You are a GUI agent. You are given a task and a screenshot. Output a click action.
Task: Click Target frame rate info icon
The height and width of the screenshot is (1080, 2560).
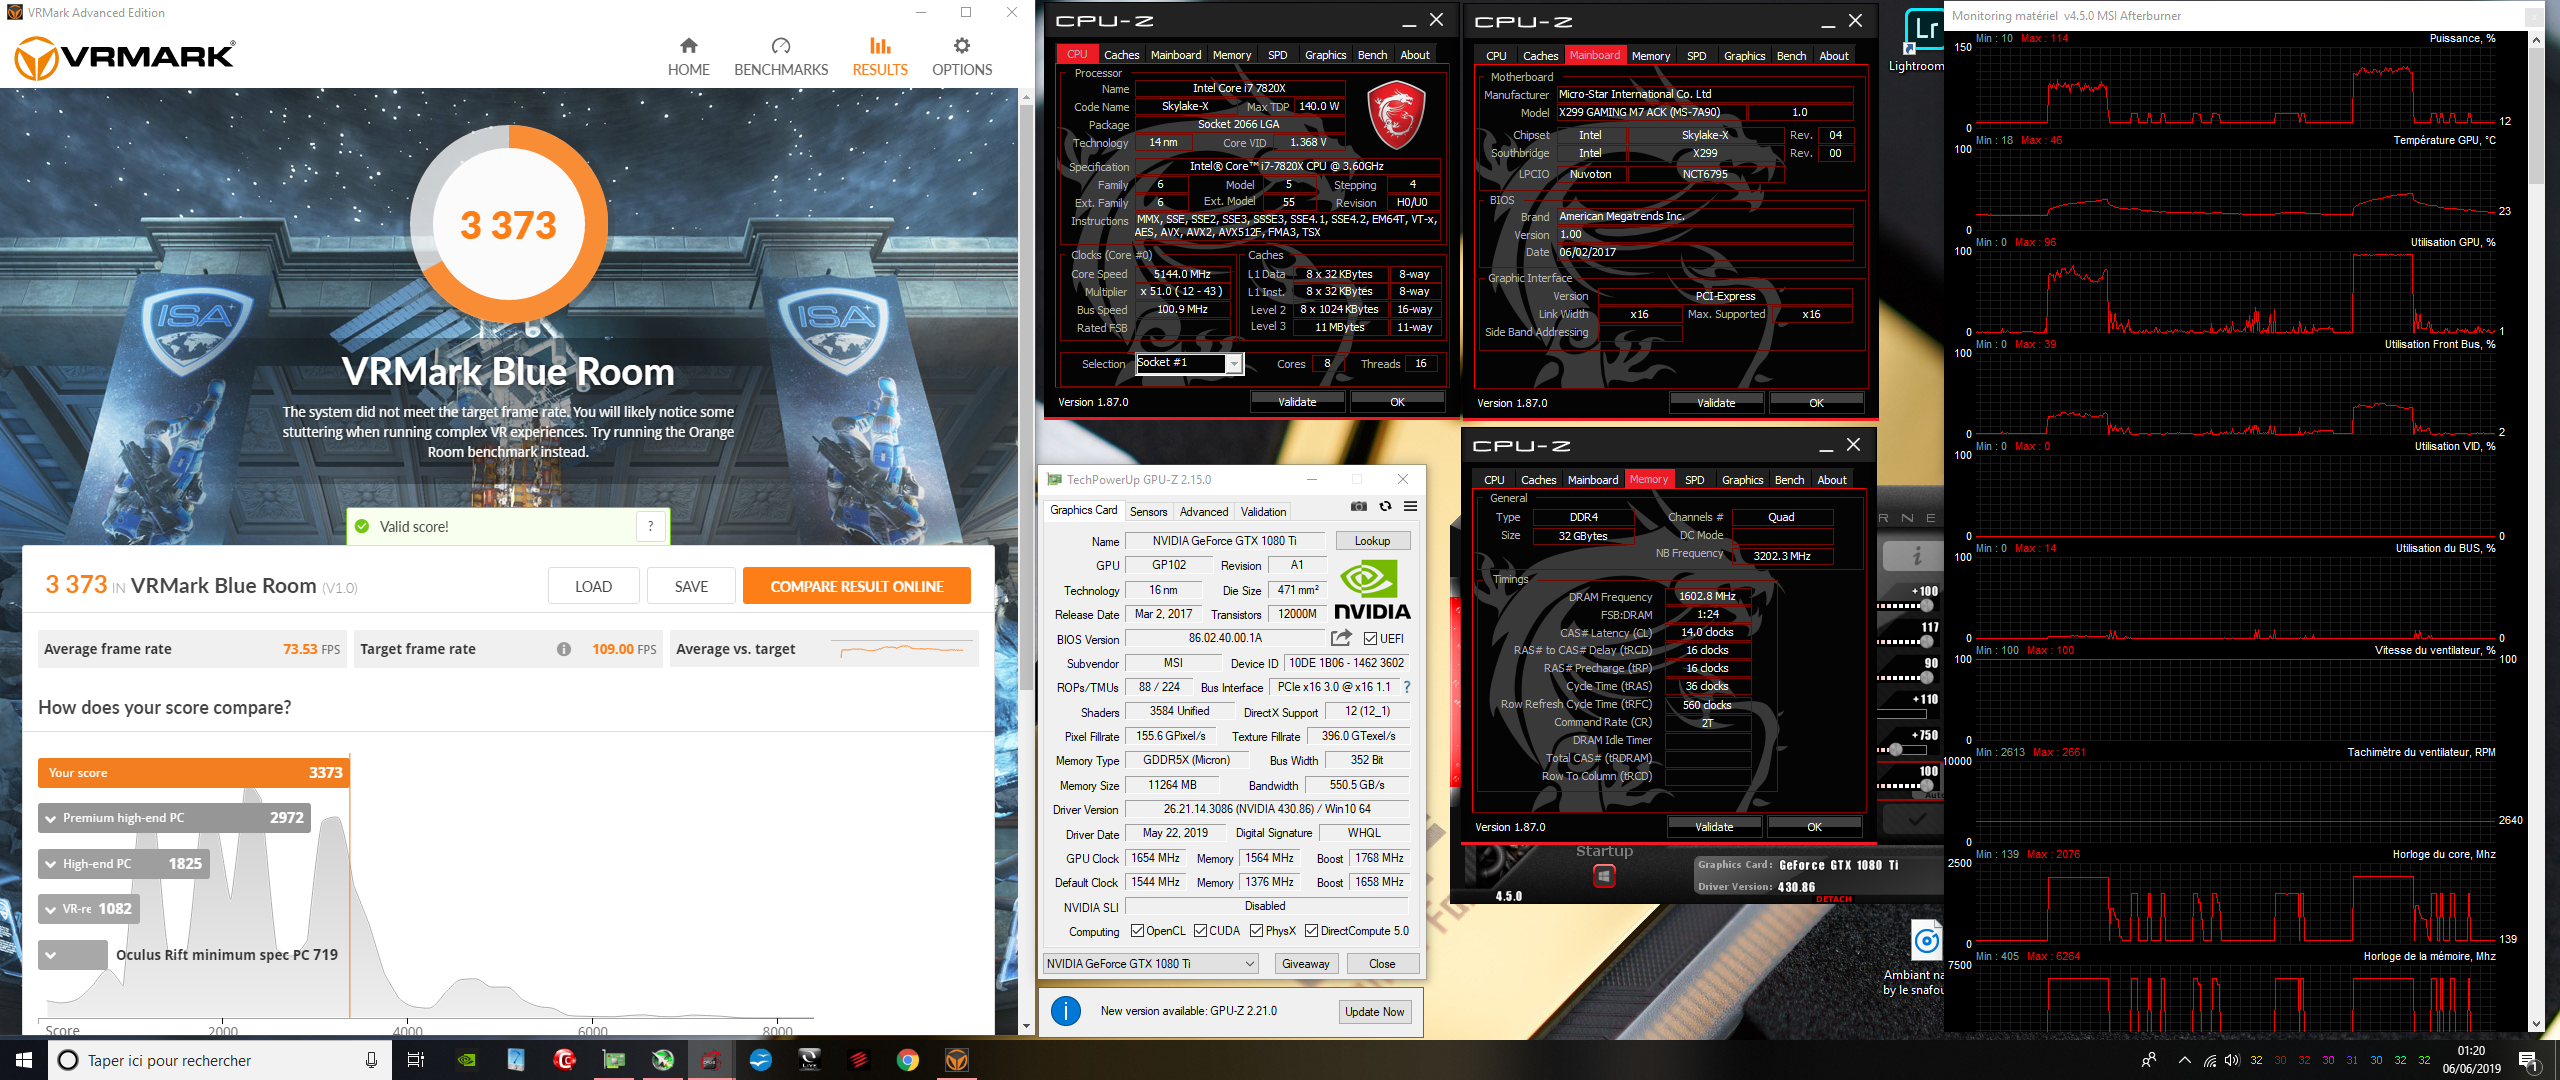click(564, 649)
